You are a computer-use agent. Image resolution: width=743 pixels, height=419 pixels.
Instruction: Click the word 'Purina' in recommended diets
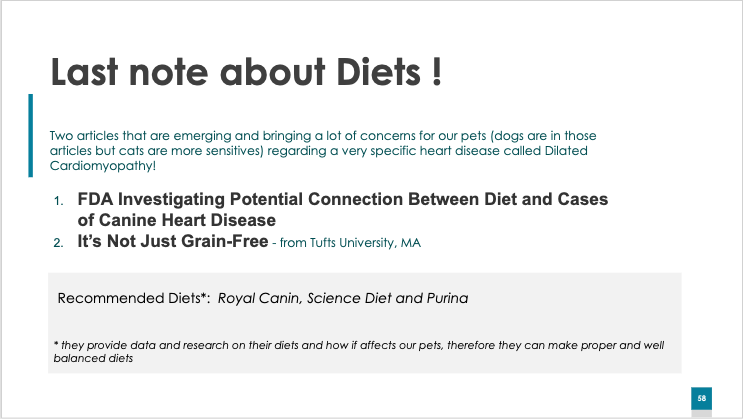[x=447, y=298]
